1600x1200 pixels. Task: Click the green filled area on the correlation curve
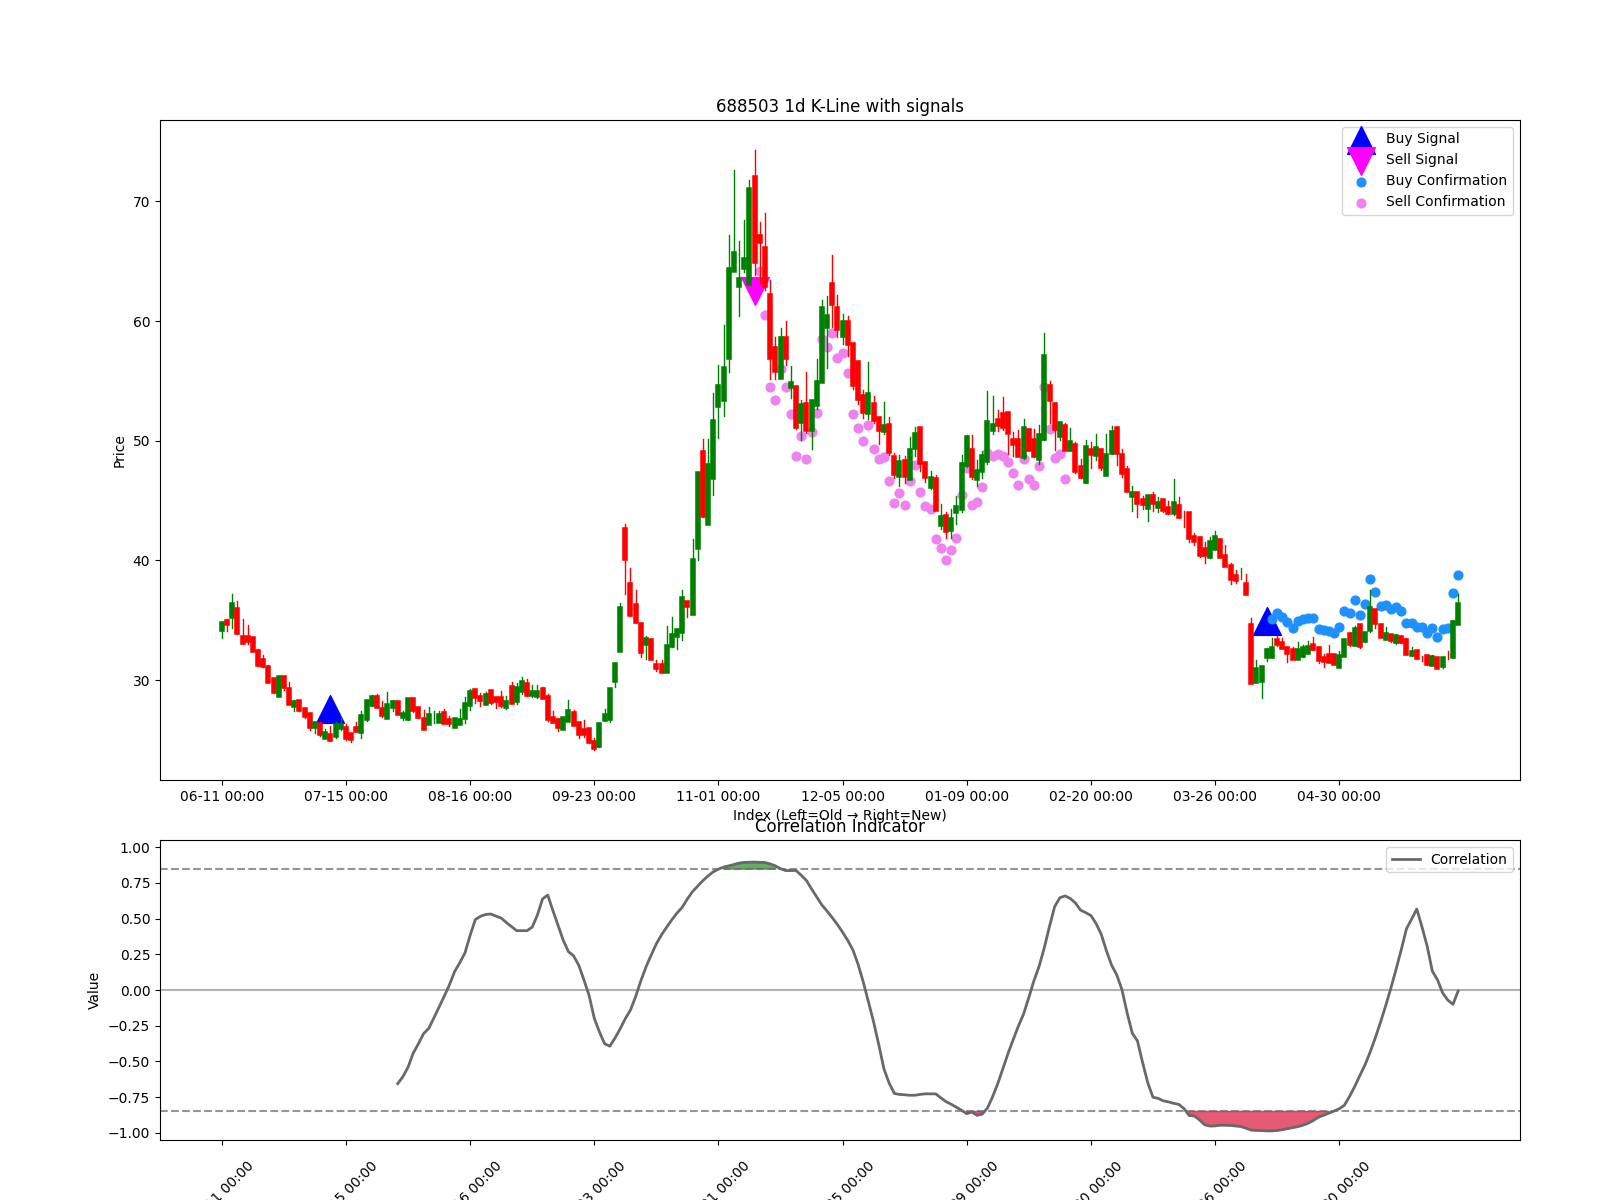point(750,865)
